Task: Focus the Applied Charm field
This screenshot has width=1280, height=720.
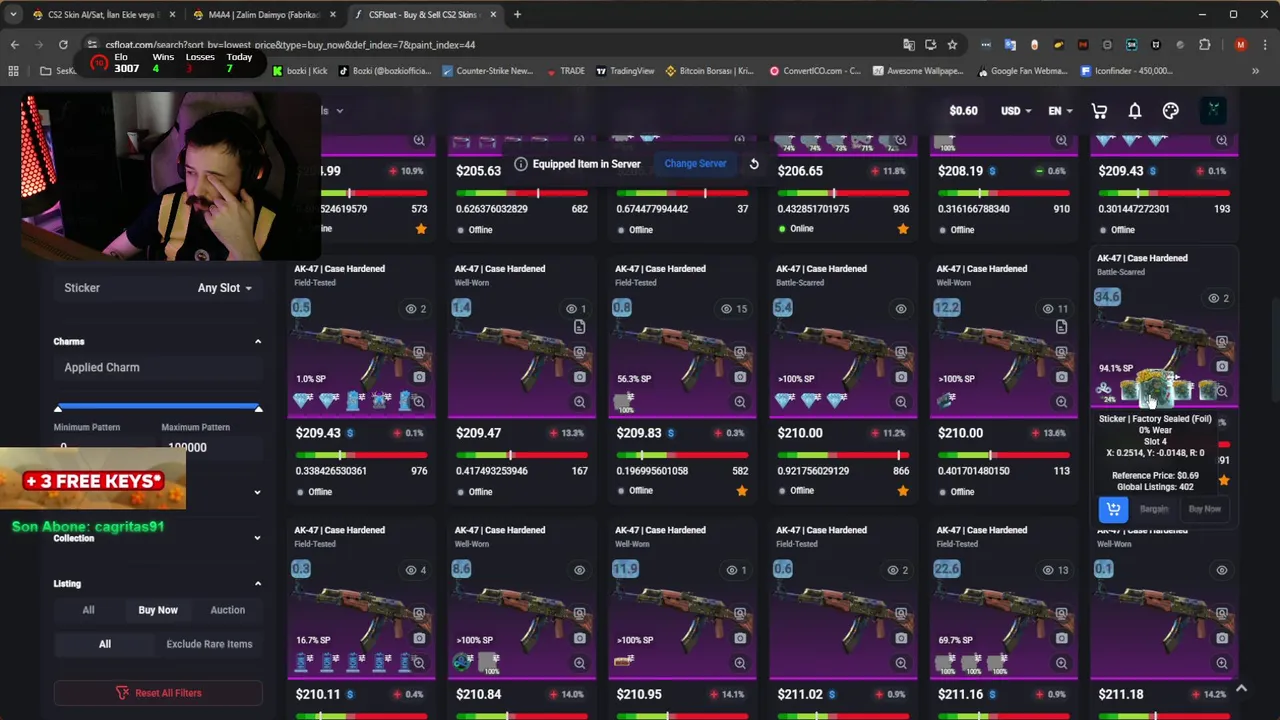Action: [x=158, y=367]
